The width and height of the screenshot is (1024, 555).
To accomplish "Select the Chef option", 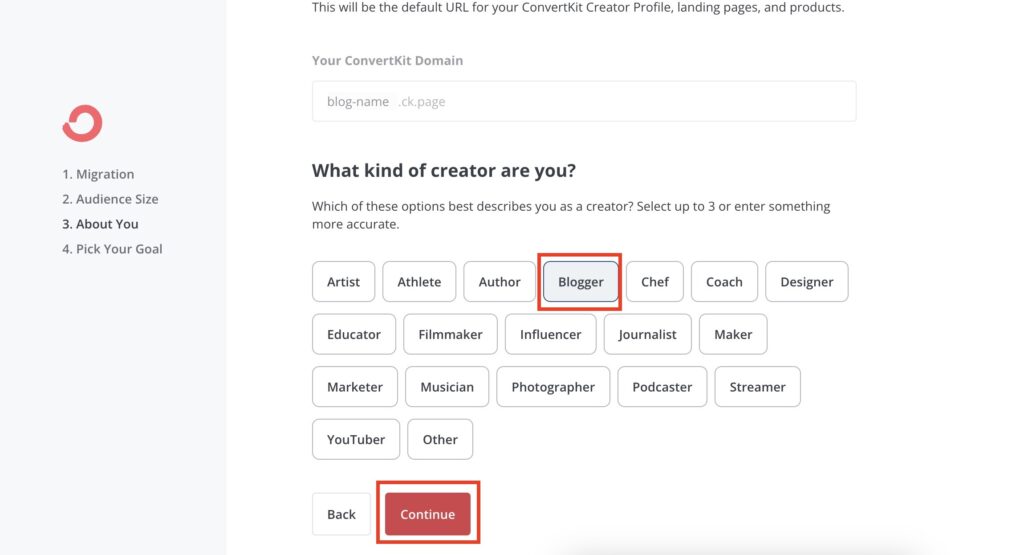I will coord(654,281).
